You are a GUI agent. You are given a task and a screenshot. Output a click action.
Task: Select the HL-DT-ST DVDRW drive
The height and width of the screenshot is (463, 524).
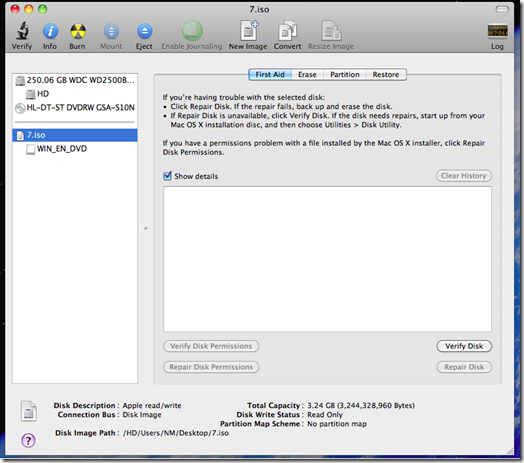coord(75,108)
